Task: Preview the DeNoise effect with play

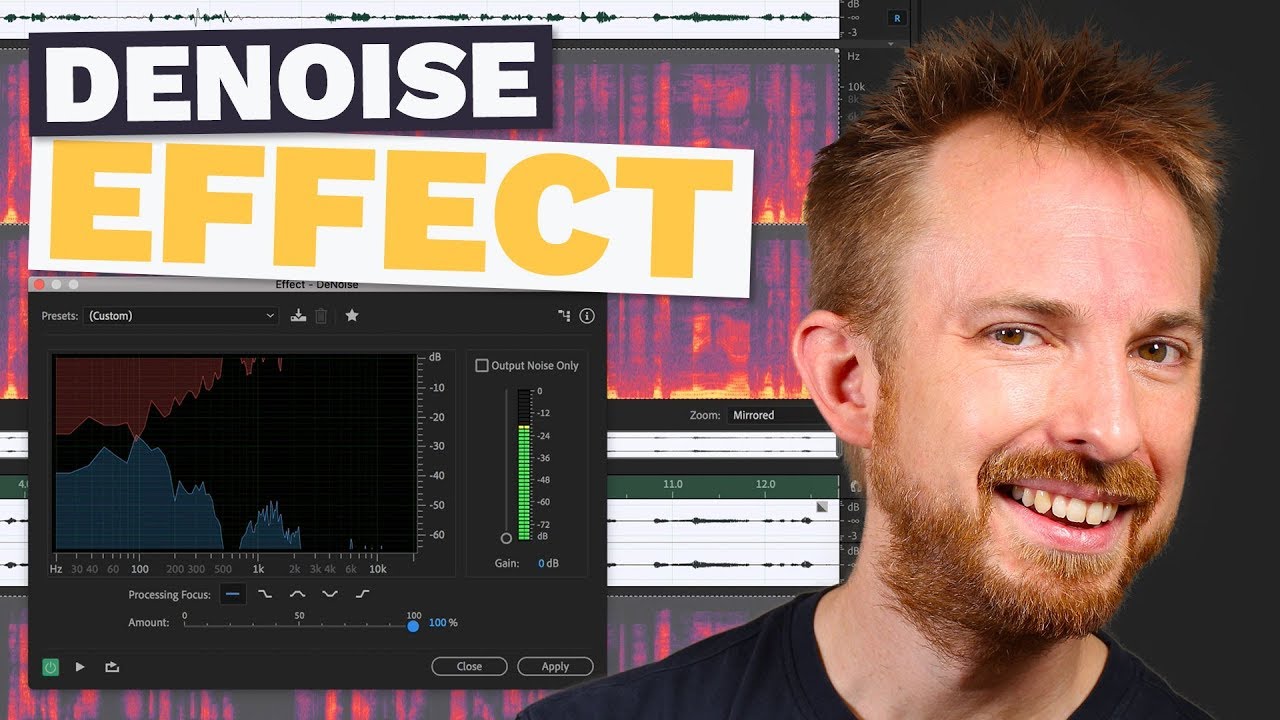Action: coord(80,667)
